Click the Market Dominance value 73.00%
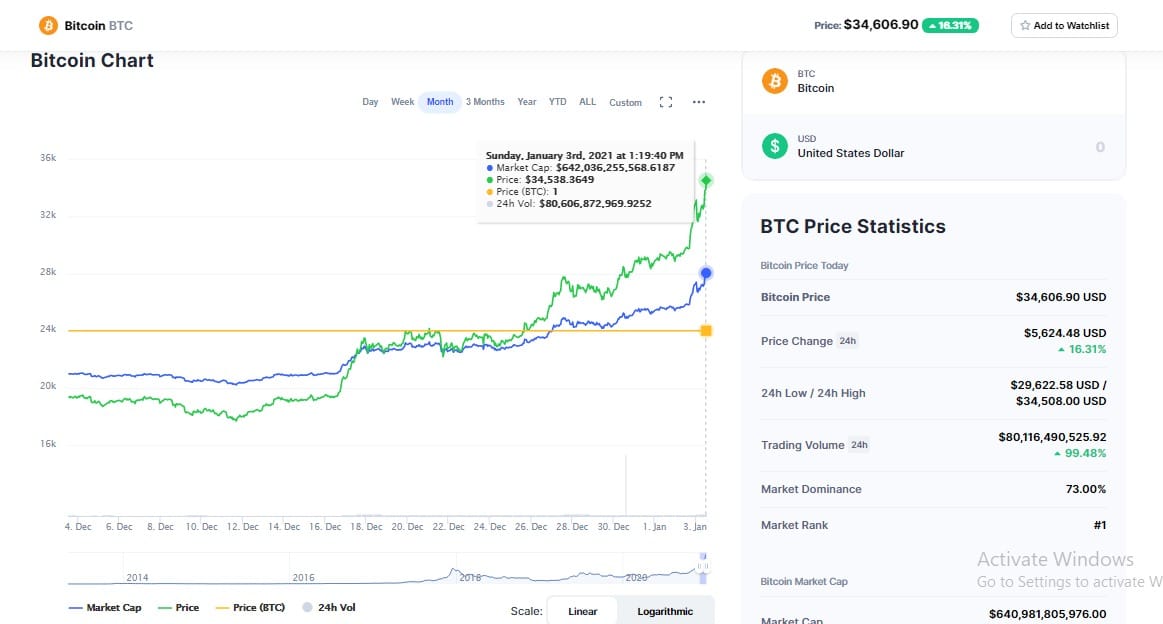Viewport: 1163px width, 624px height. [x=1085, y=489]
